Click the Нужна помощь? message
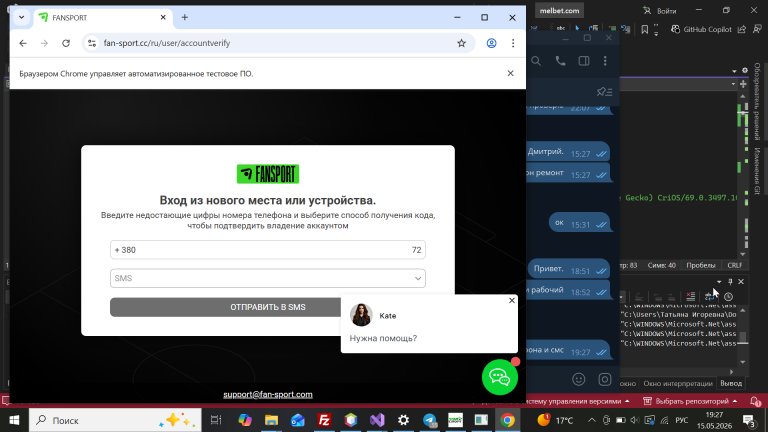768x432 pixels. pyautogui.click(x=384, y=338)
